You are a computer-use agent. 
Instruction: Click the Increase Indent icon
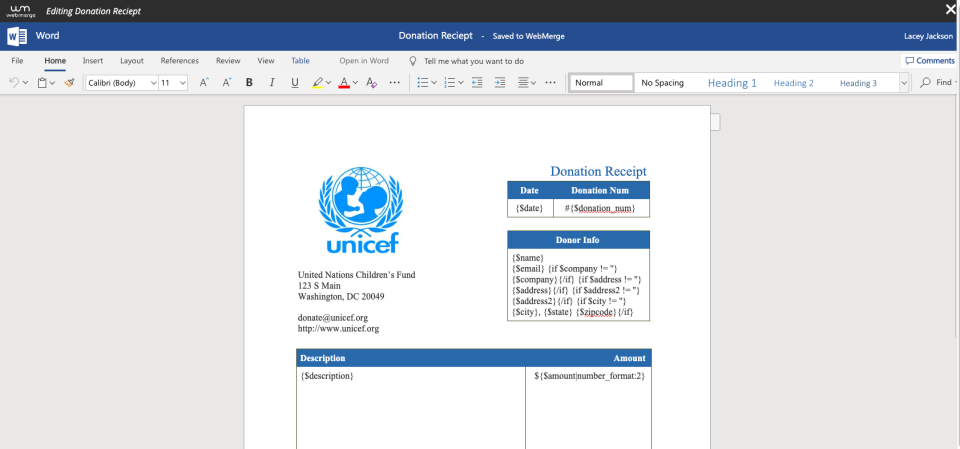500,82
